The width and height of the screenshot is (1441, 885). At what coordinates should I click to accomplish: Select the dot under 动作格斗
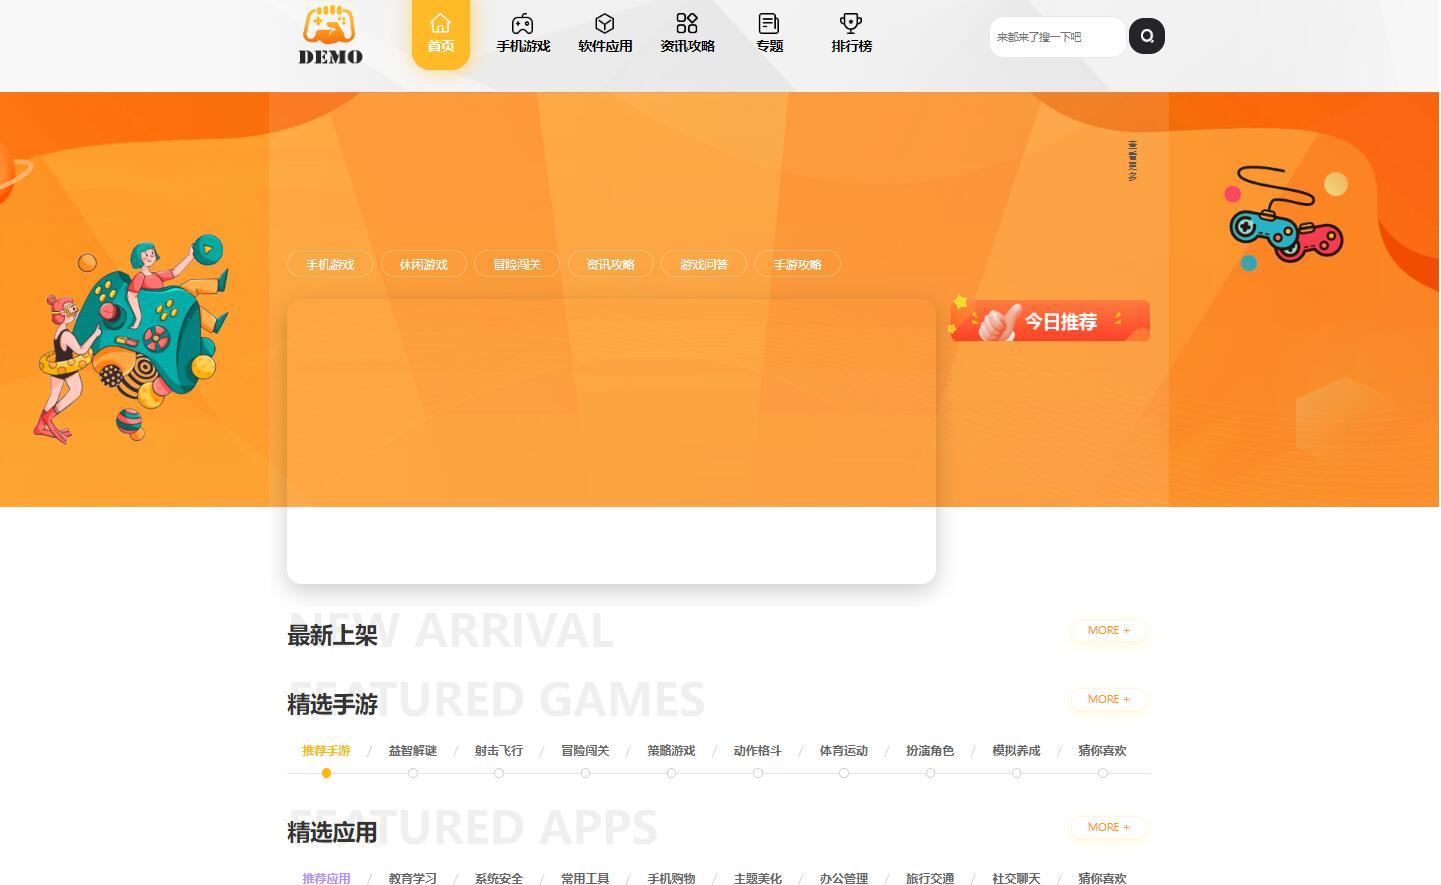point(758,773)
